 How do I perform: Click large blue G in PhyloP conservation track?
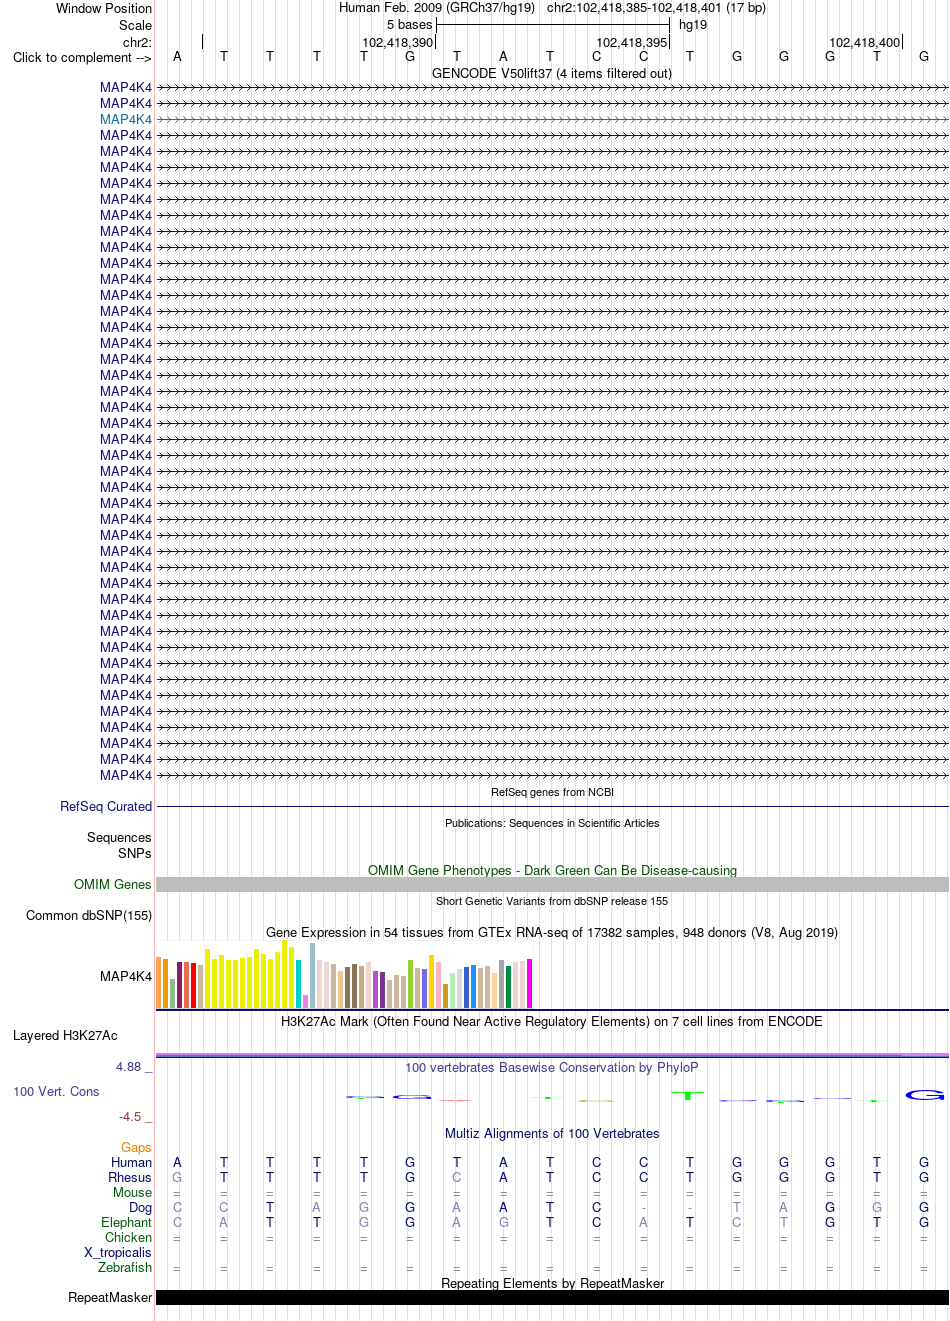point(924,1096)
